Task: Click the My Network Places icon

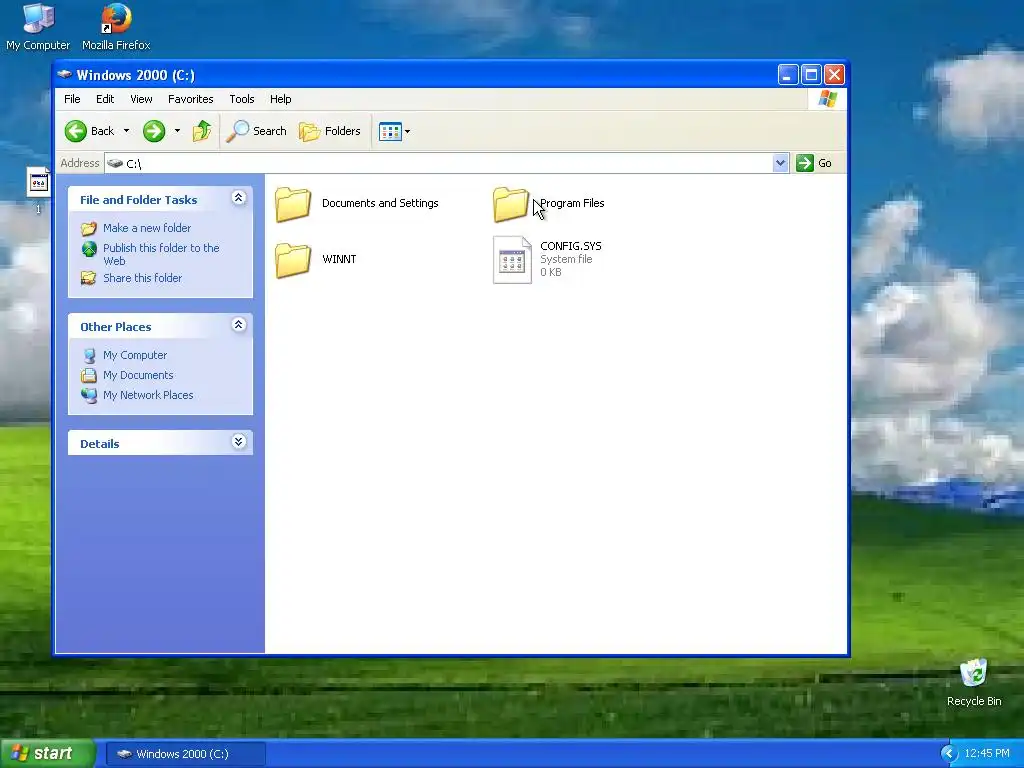Action: click(x=89, y=395)
